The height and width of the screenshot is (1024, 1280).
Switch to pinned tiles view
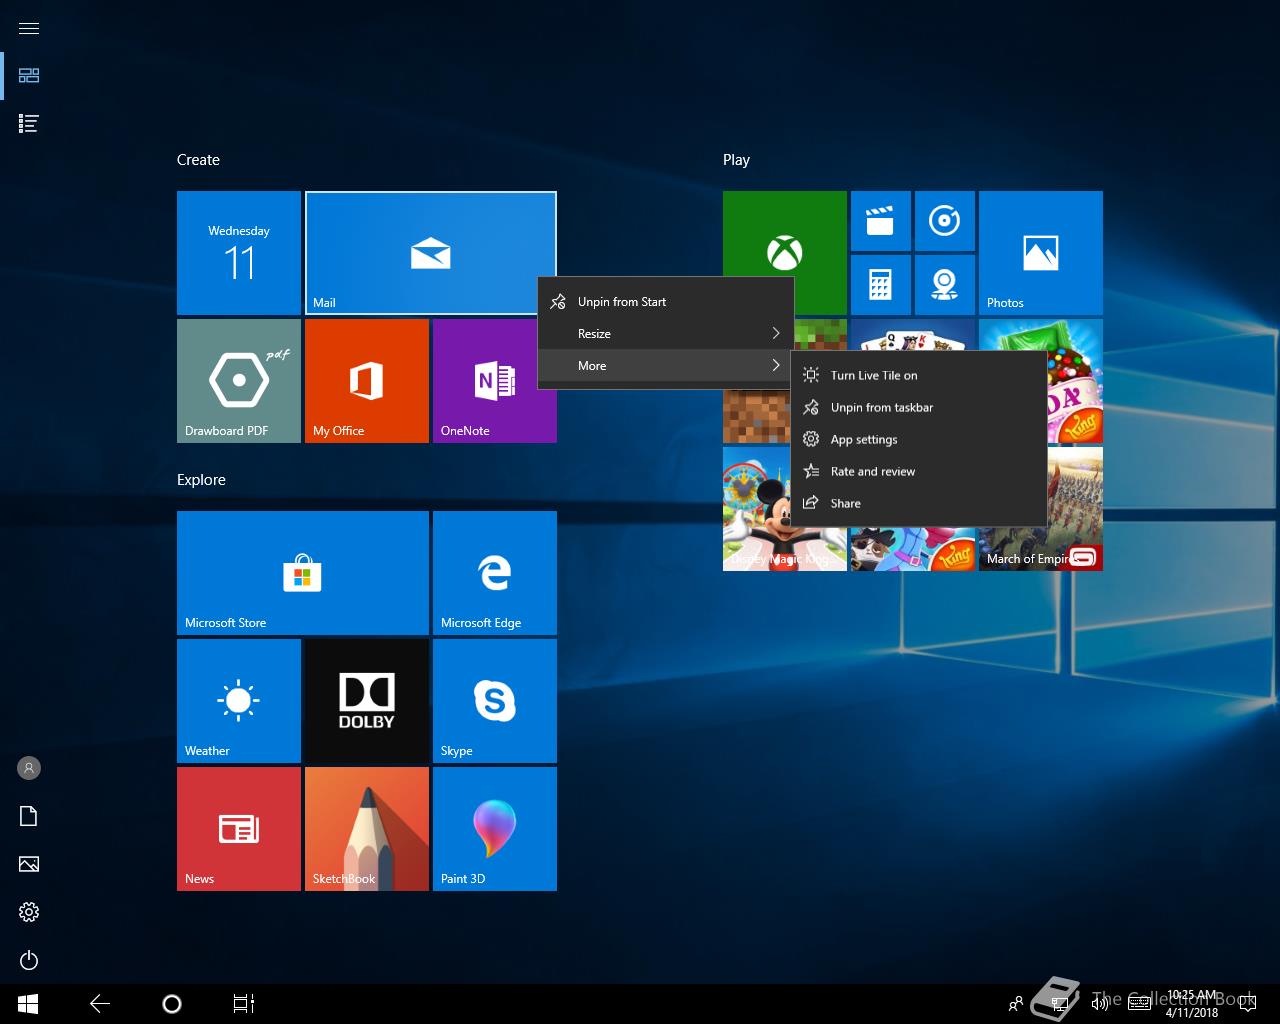pos(29,76)
